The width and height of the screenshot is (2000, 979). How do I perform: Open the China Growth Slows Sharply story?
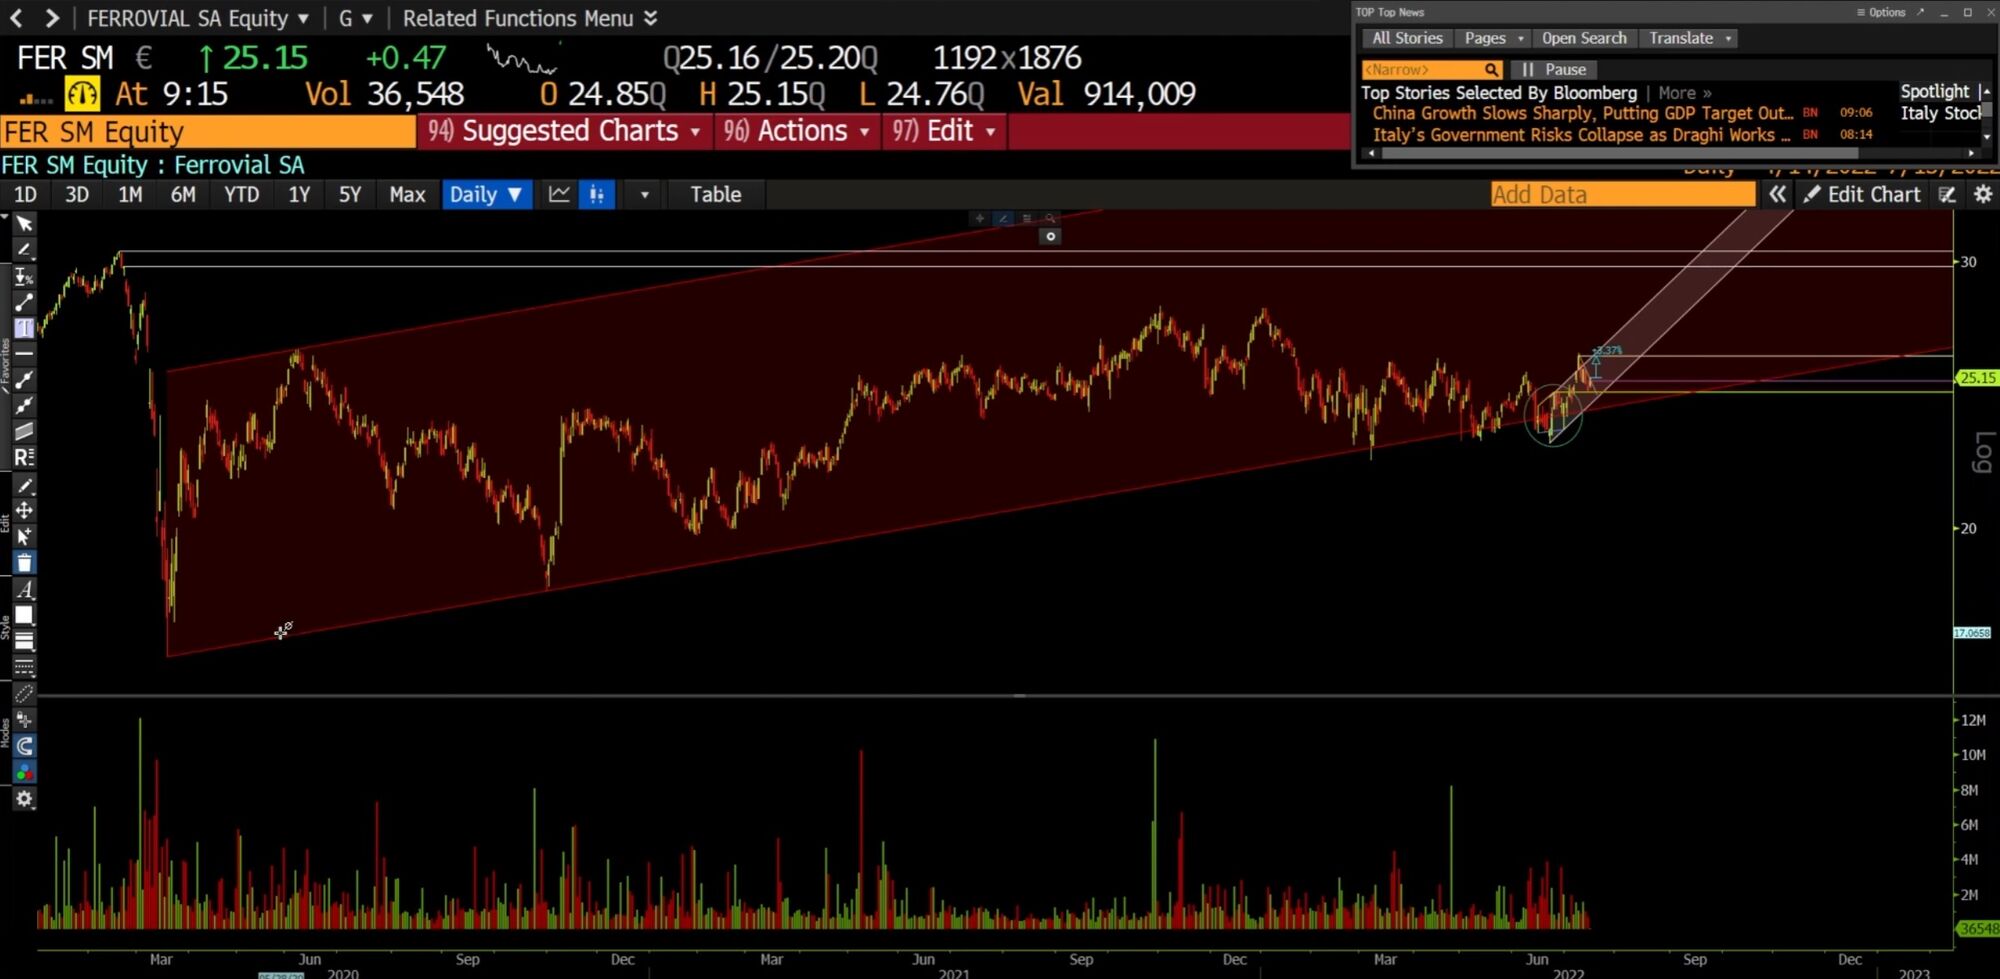coord(1582,113)
